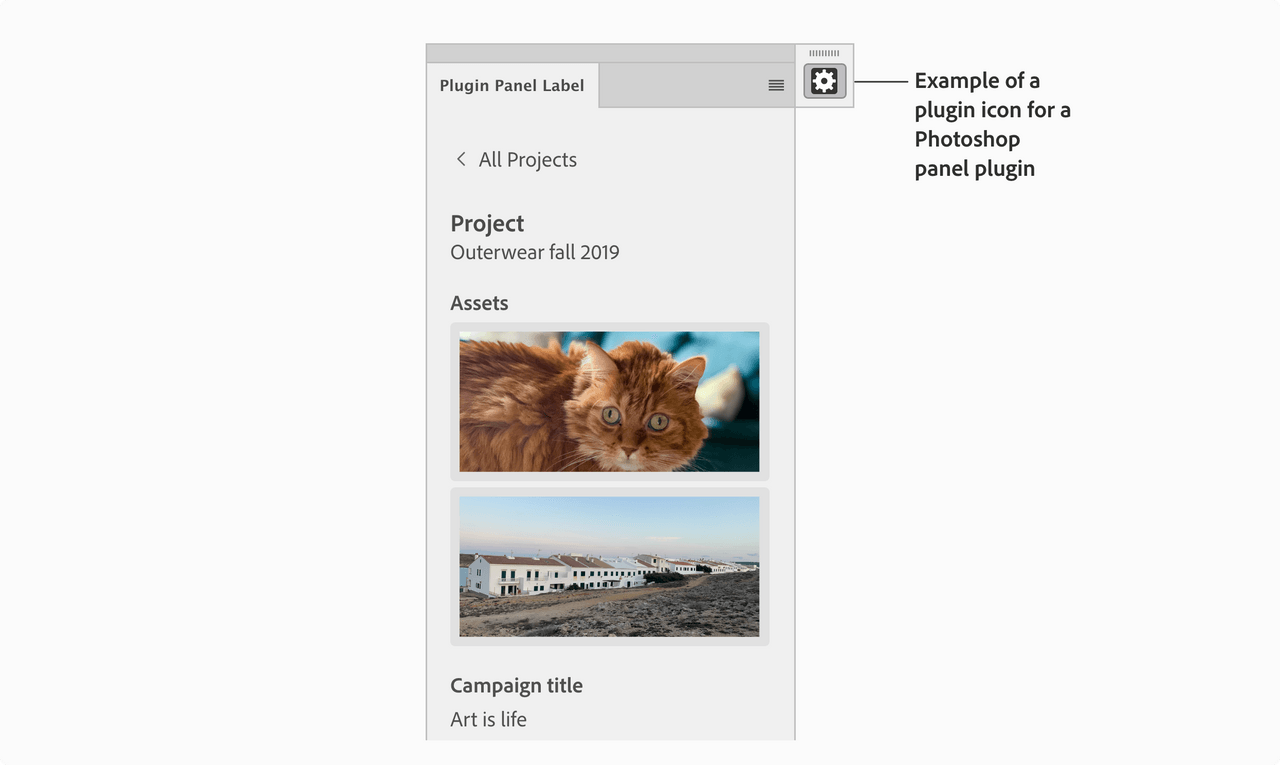Click the hamburger lines in the panel header
1280x765 pixels.
pyautogui.click(x=776, y=85)
